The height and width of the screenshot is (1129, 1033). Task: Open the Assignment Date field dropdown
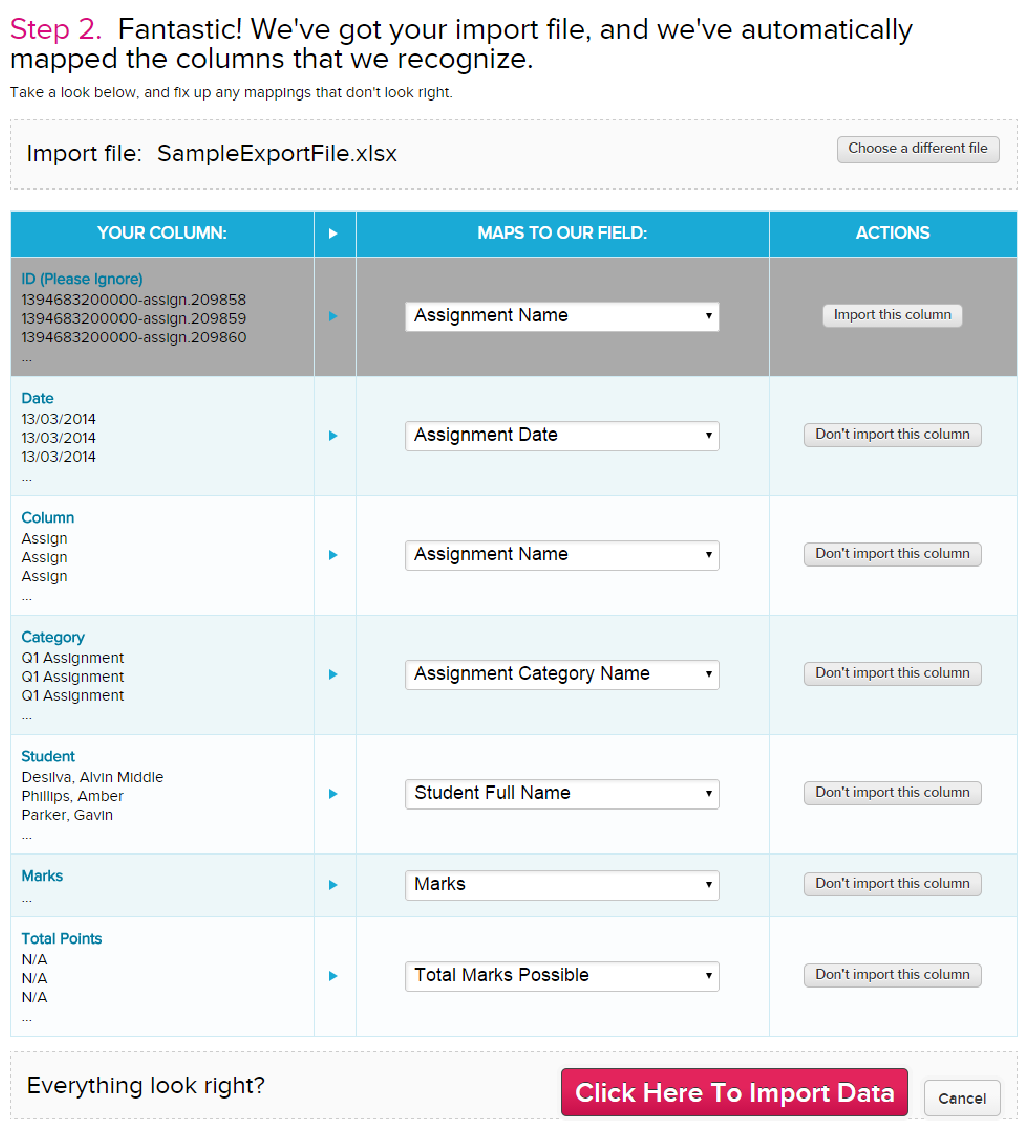(x=562, y=436)
